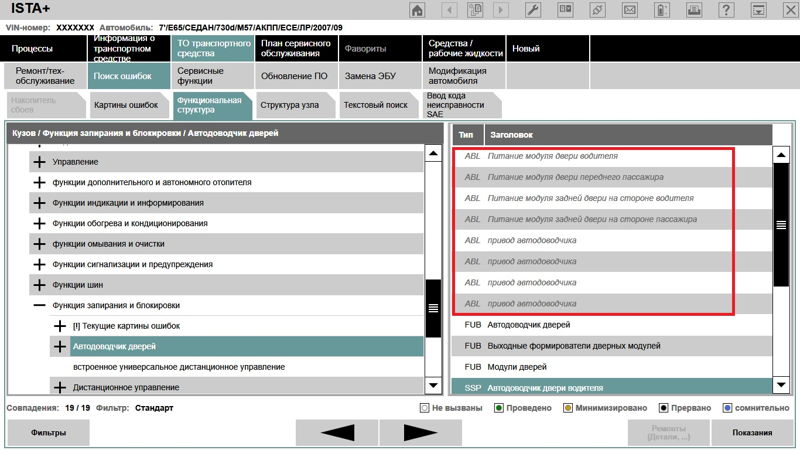Screen dimensions: 800x450
Task: Open the 'Текстовый поиск' tab
Action: [375, 104]
